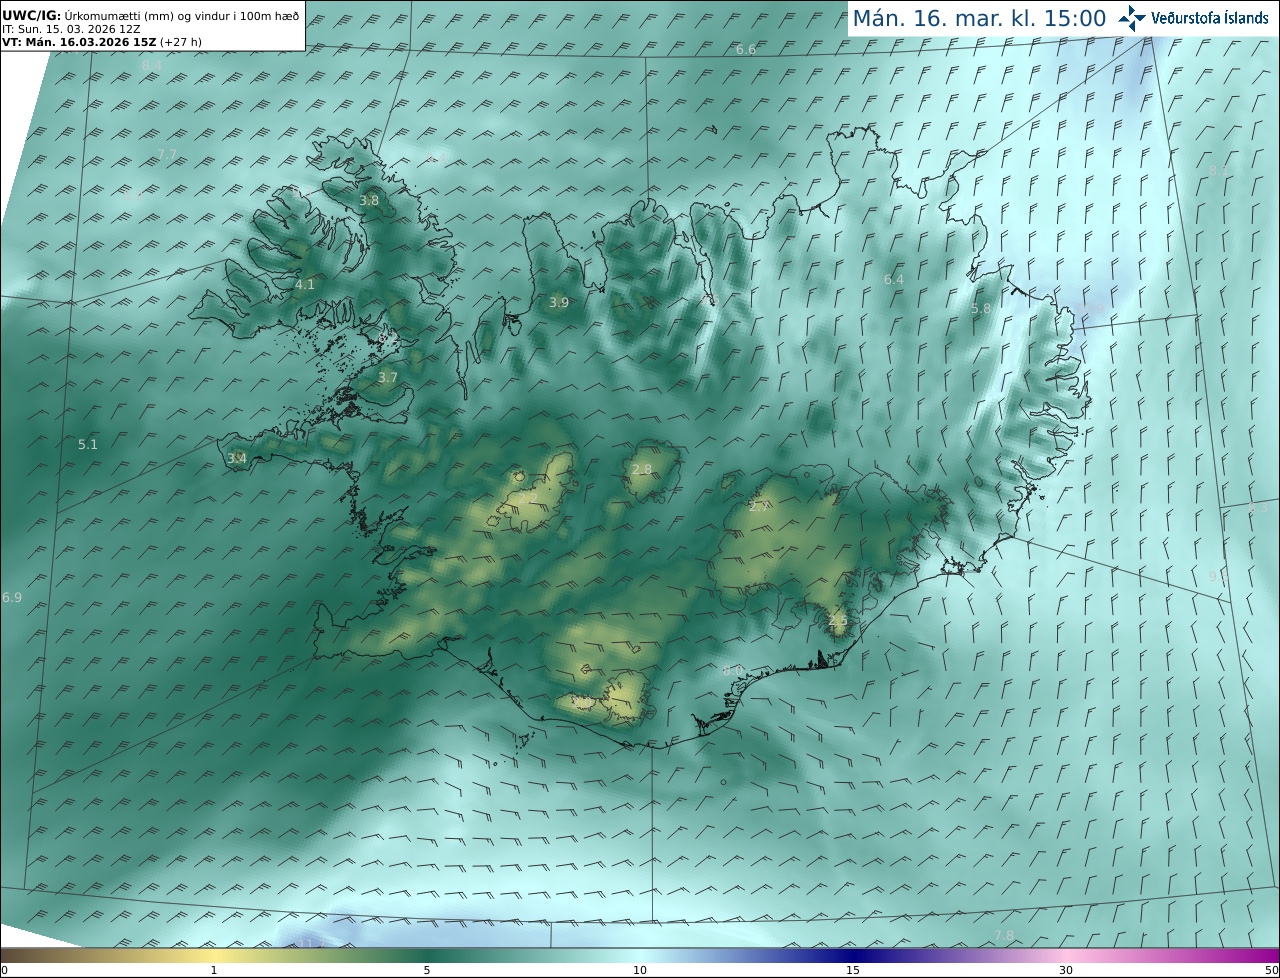Screen dimensions: 1280x978
Task: Click the 3.9 value label on the map
Action: click(559, 302)
